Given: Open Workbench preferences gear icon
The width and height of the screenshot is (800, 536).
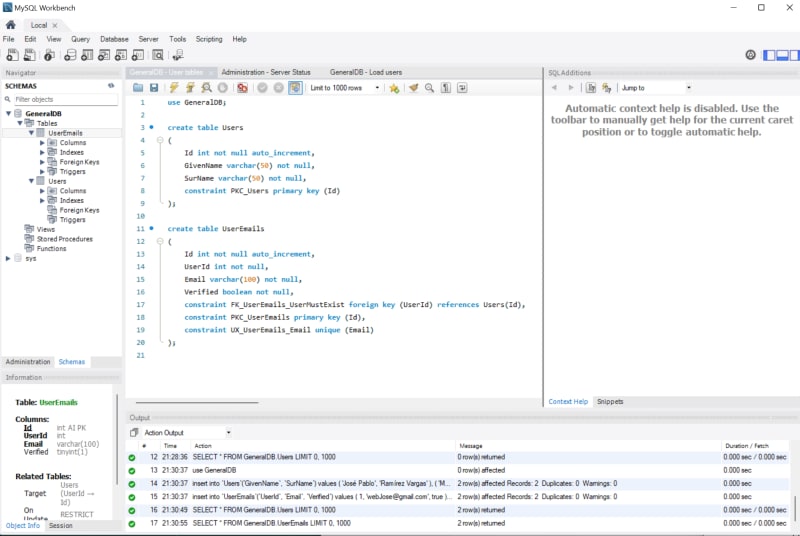Looking at the screenshot, I should point(751,55).
